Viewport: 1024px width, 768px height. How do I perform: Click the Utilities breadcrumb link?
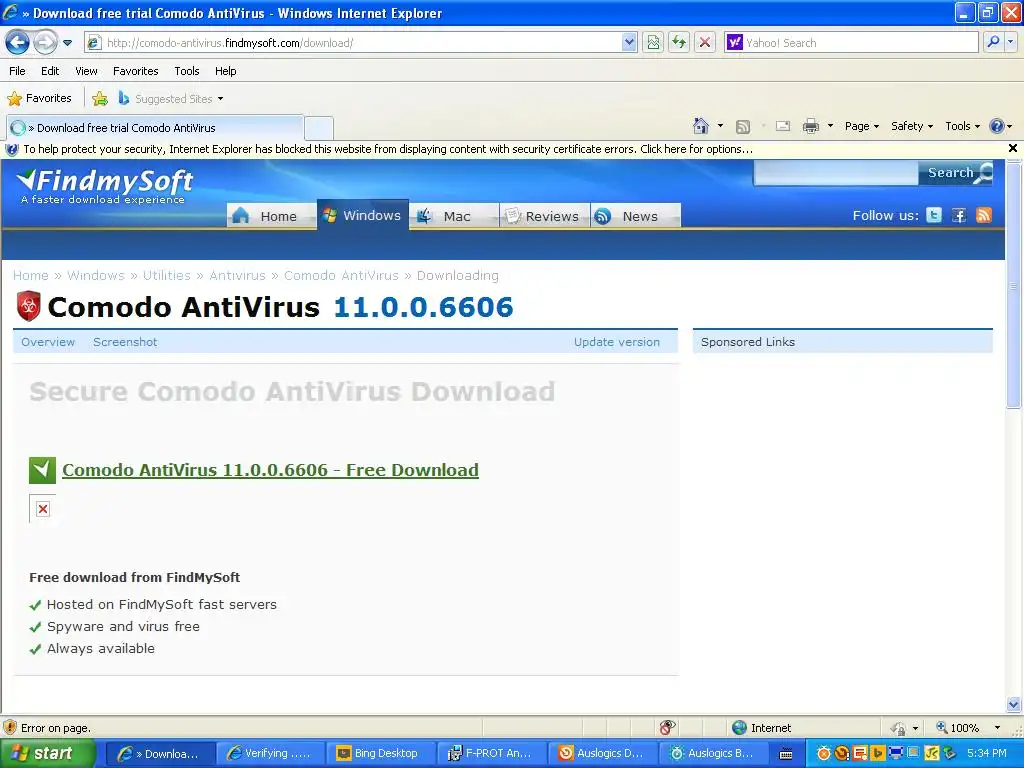(x=167, y=275)
